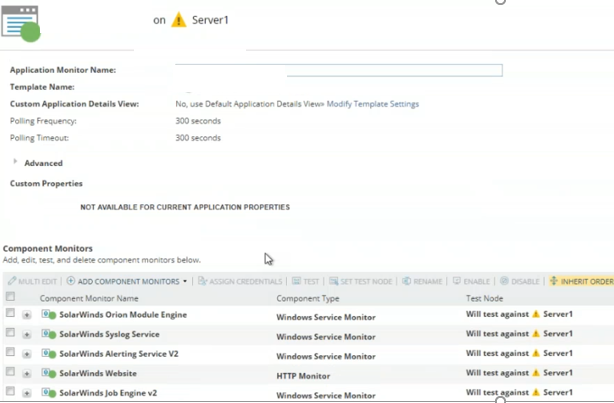Click the Multi Edit pencil icon
This screenshot has height=403, width=614.
click(12, 280)
